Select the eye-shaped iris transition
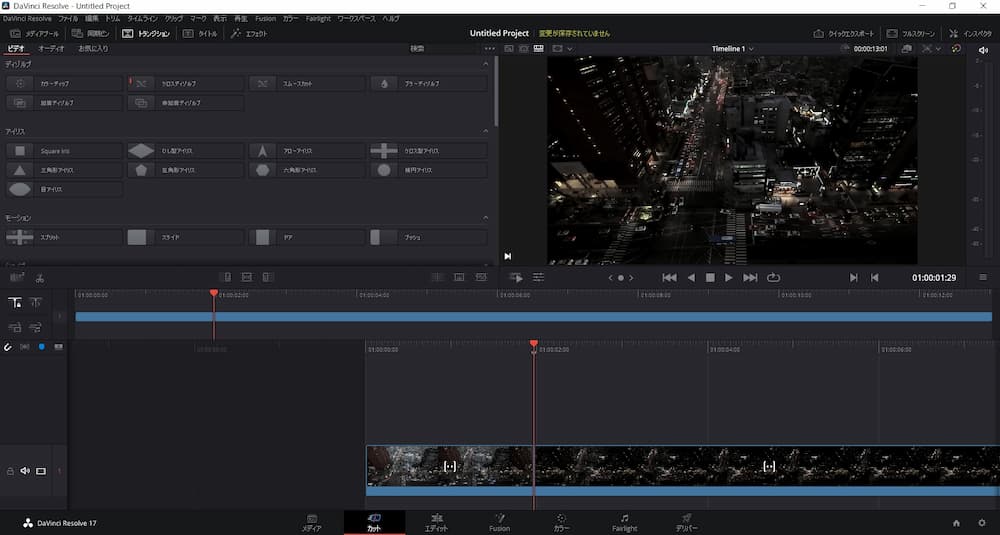The width and height of the screenshot is (1000, 535). pos(64,189)
